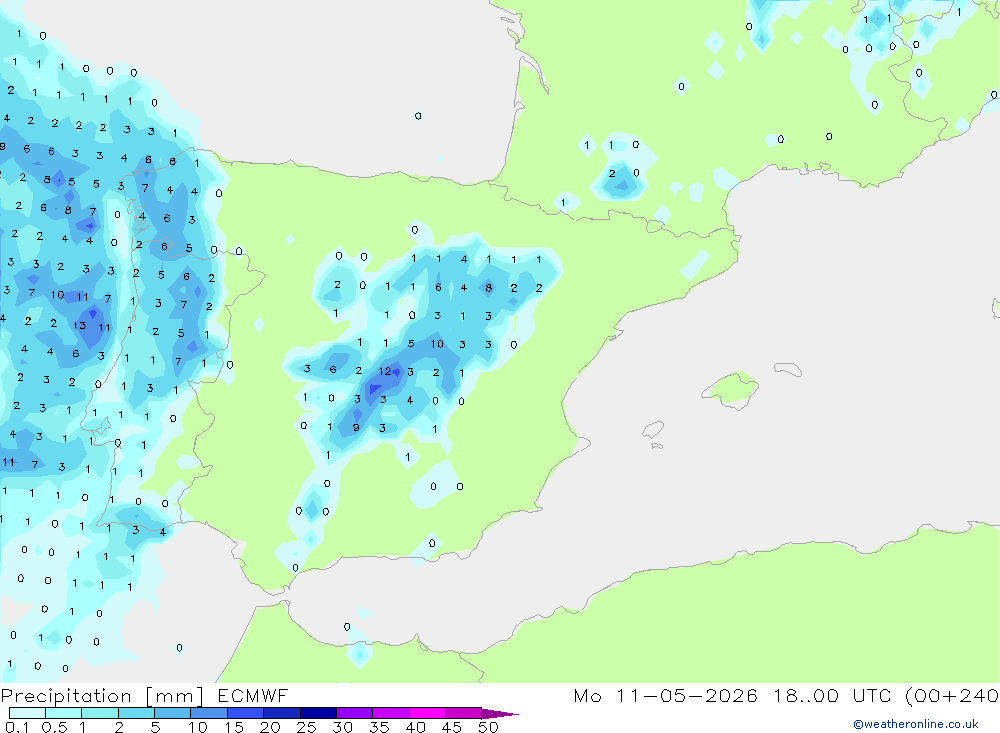Click the 40–45 mm magenta legend box
Viewport: 1000px width, 733px height.
(x=427, y=713)
